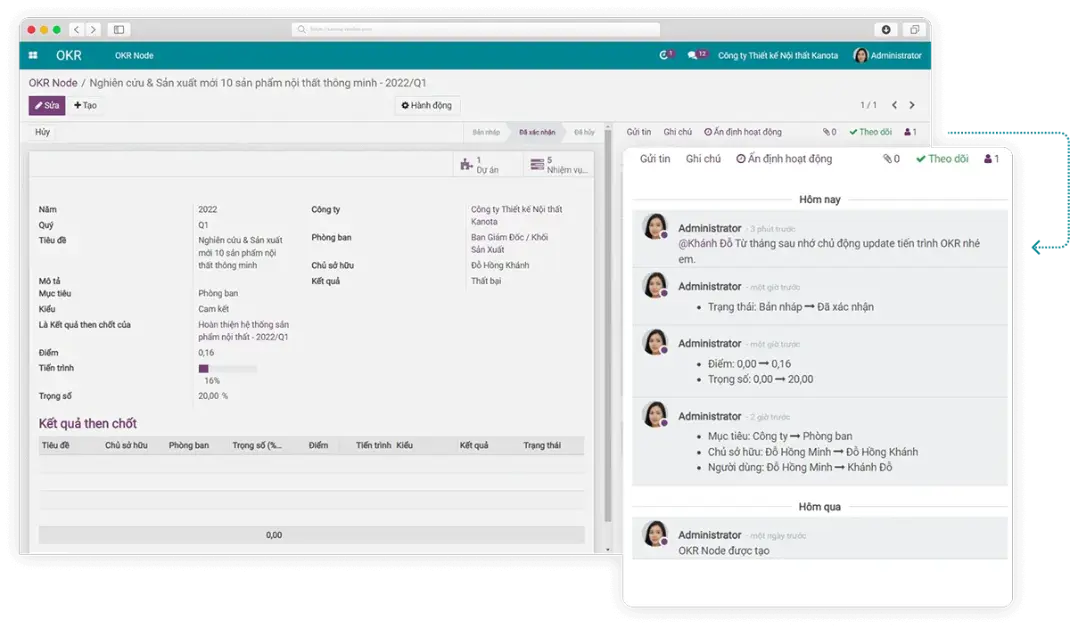Open the Administrator user menu

[888, 56]
